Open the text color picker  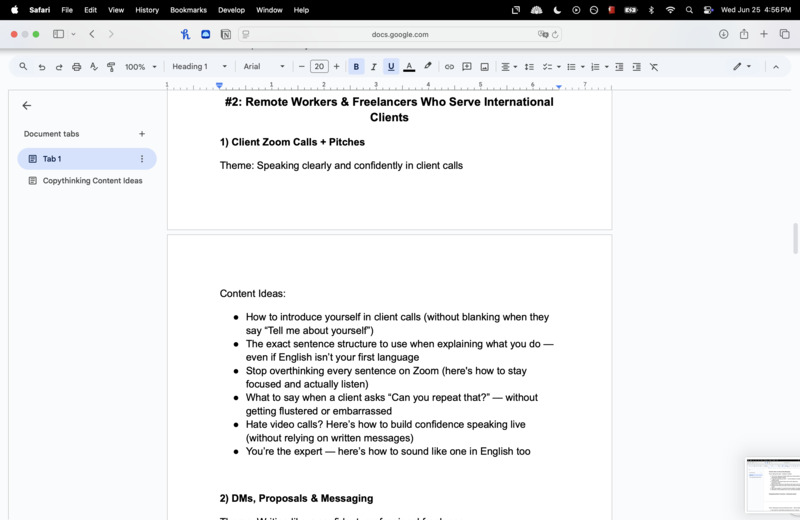[x=409, y=67]
